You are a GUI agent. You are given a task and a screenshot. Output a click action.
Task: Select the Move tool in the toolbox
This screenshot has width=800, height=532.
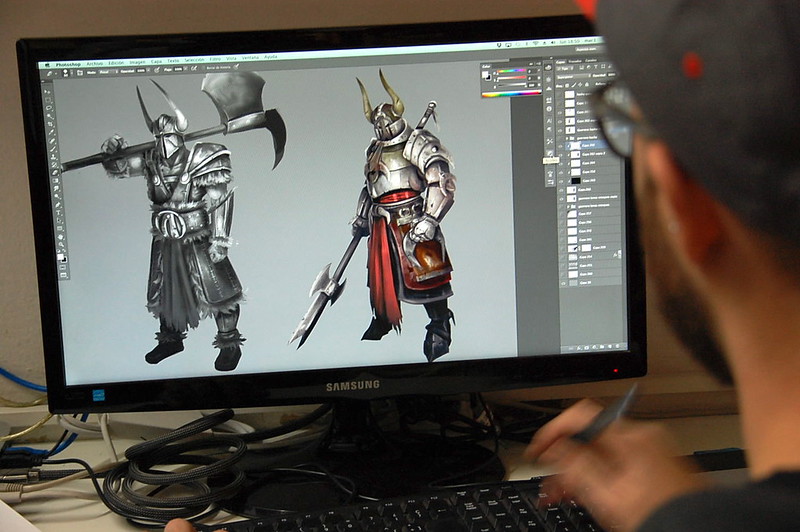47,91
